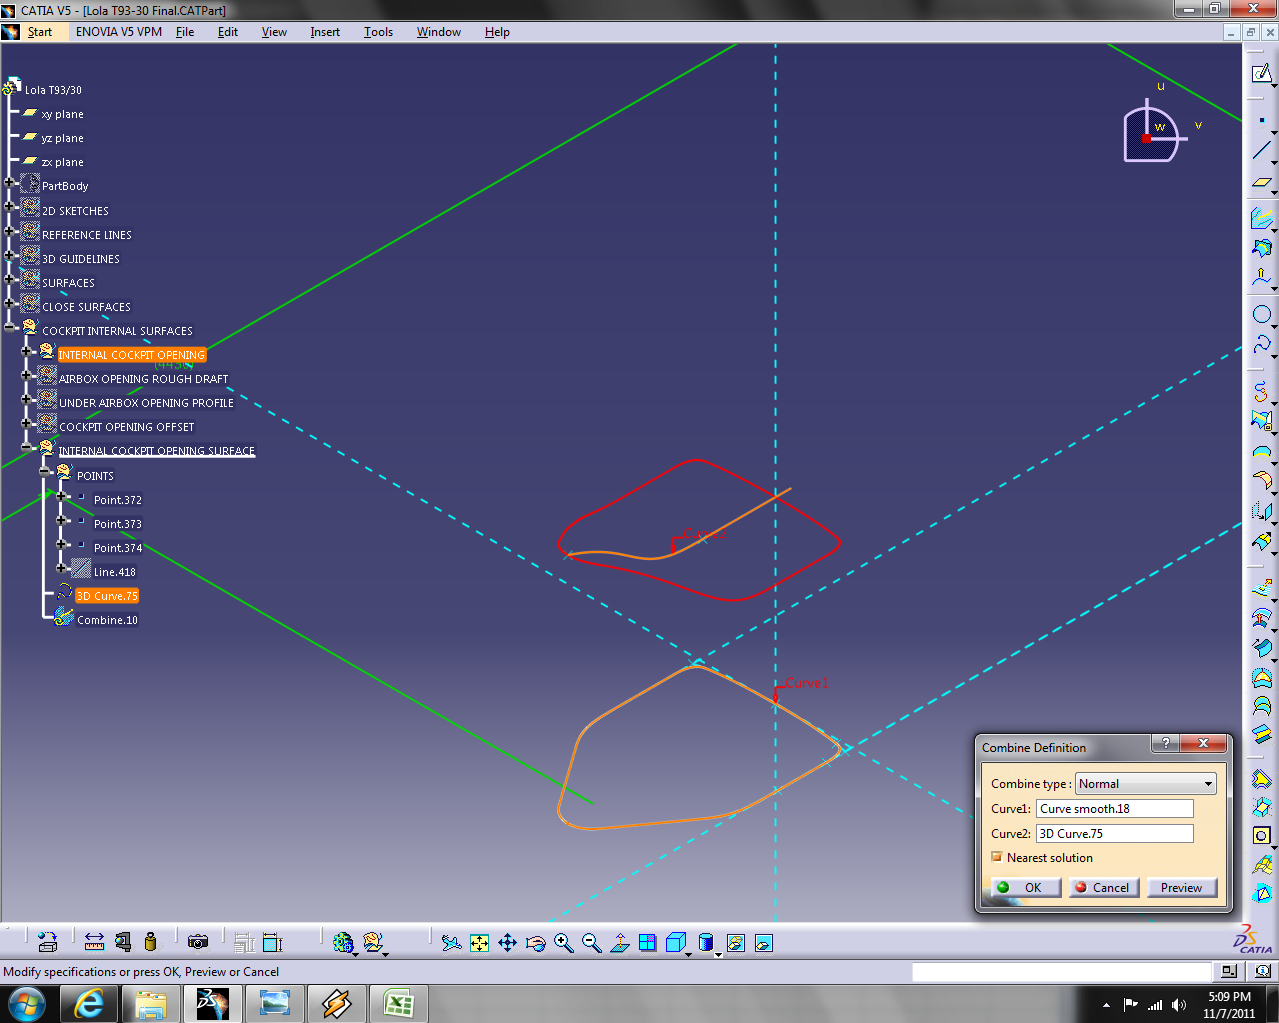The image size is (1279, 1023).
Task: Open the File menu
Action: tap(185, 32)
